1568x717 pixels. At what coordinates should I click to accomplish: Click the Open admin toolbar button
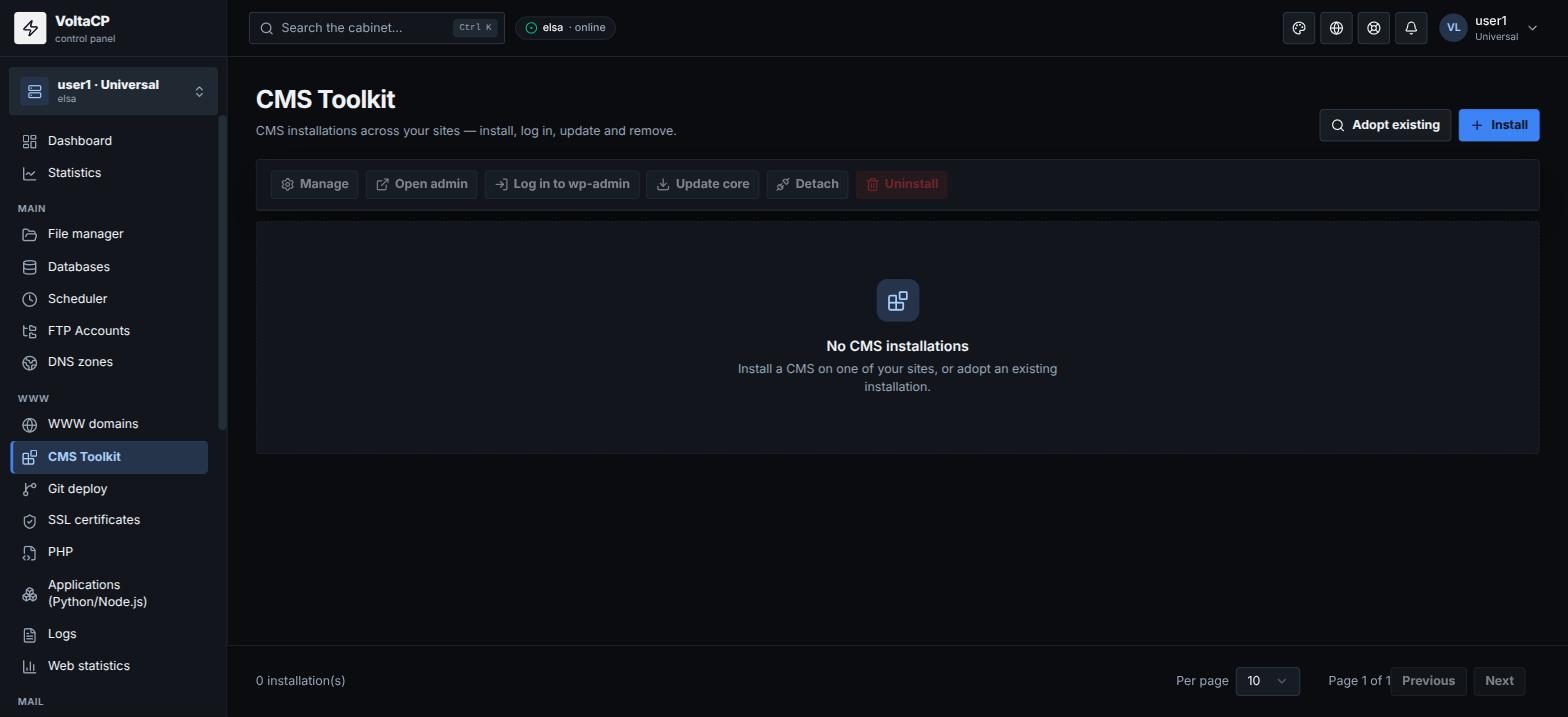pyautogui.click(x=421, y=184)
